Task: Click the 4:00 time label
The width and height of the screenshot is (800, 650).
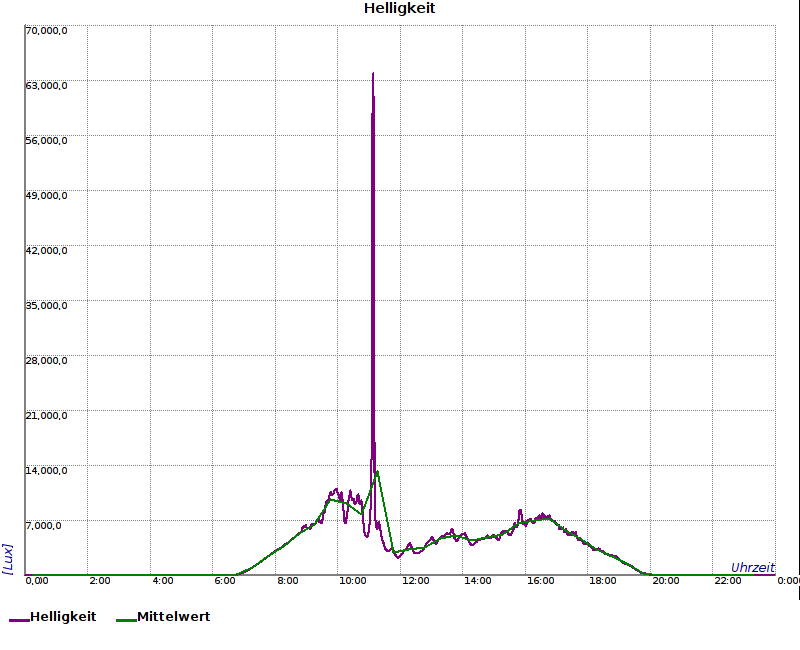Action: [163, 581]
